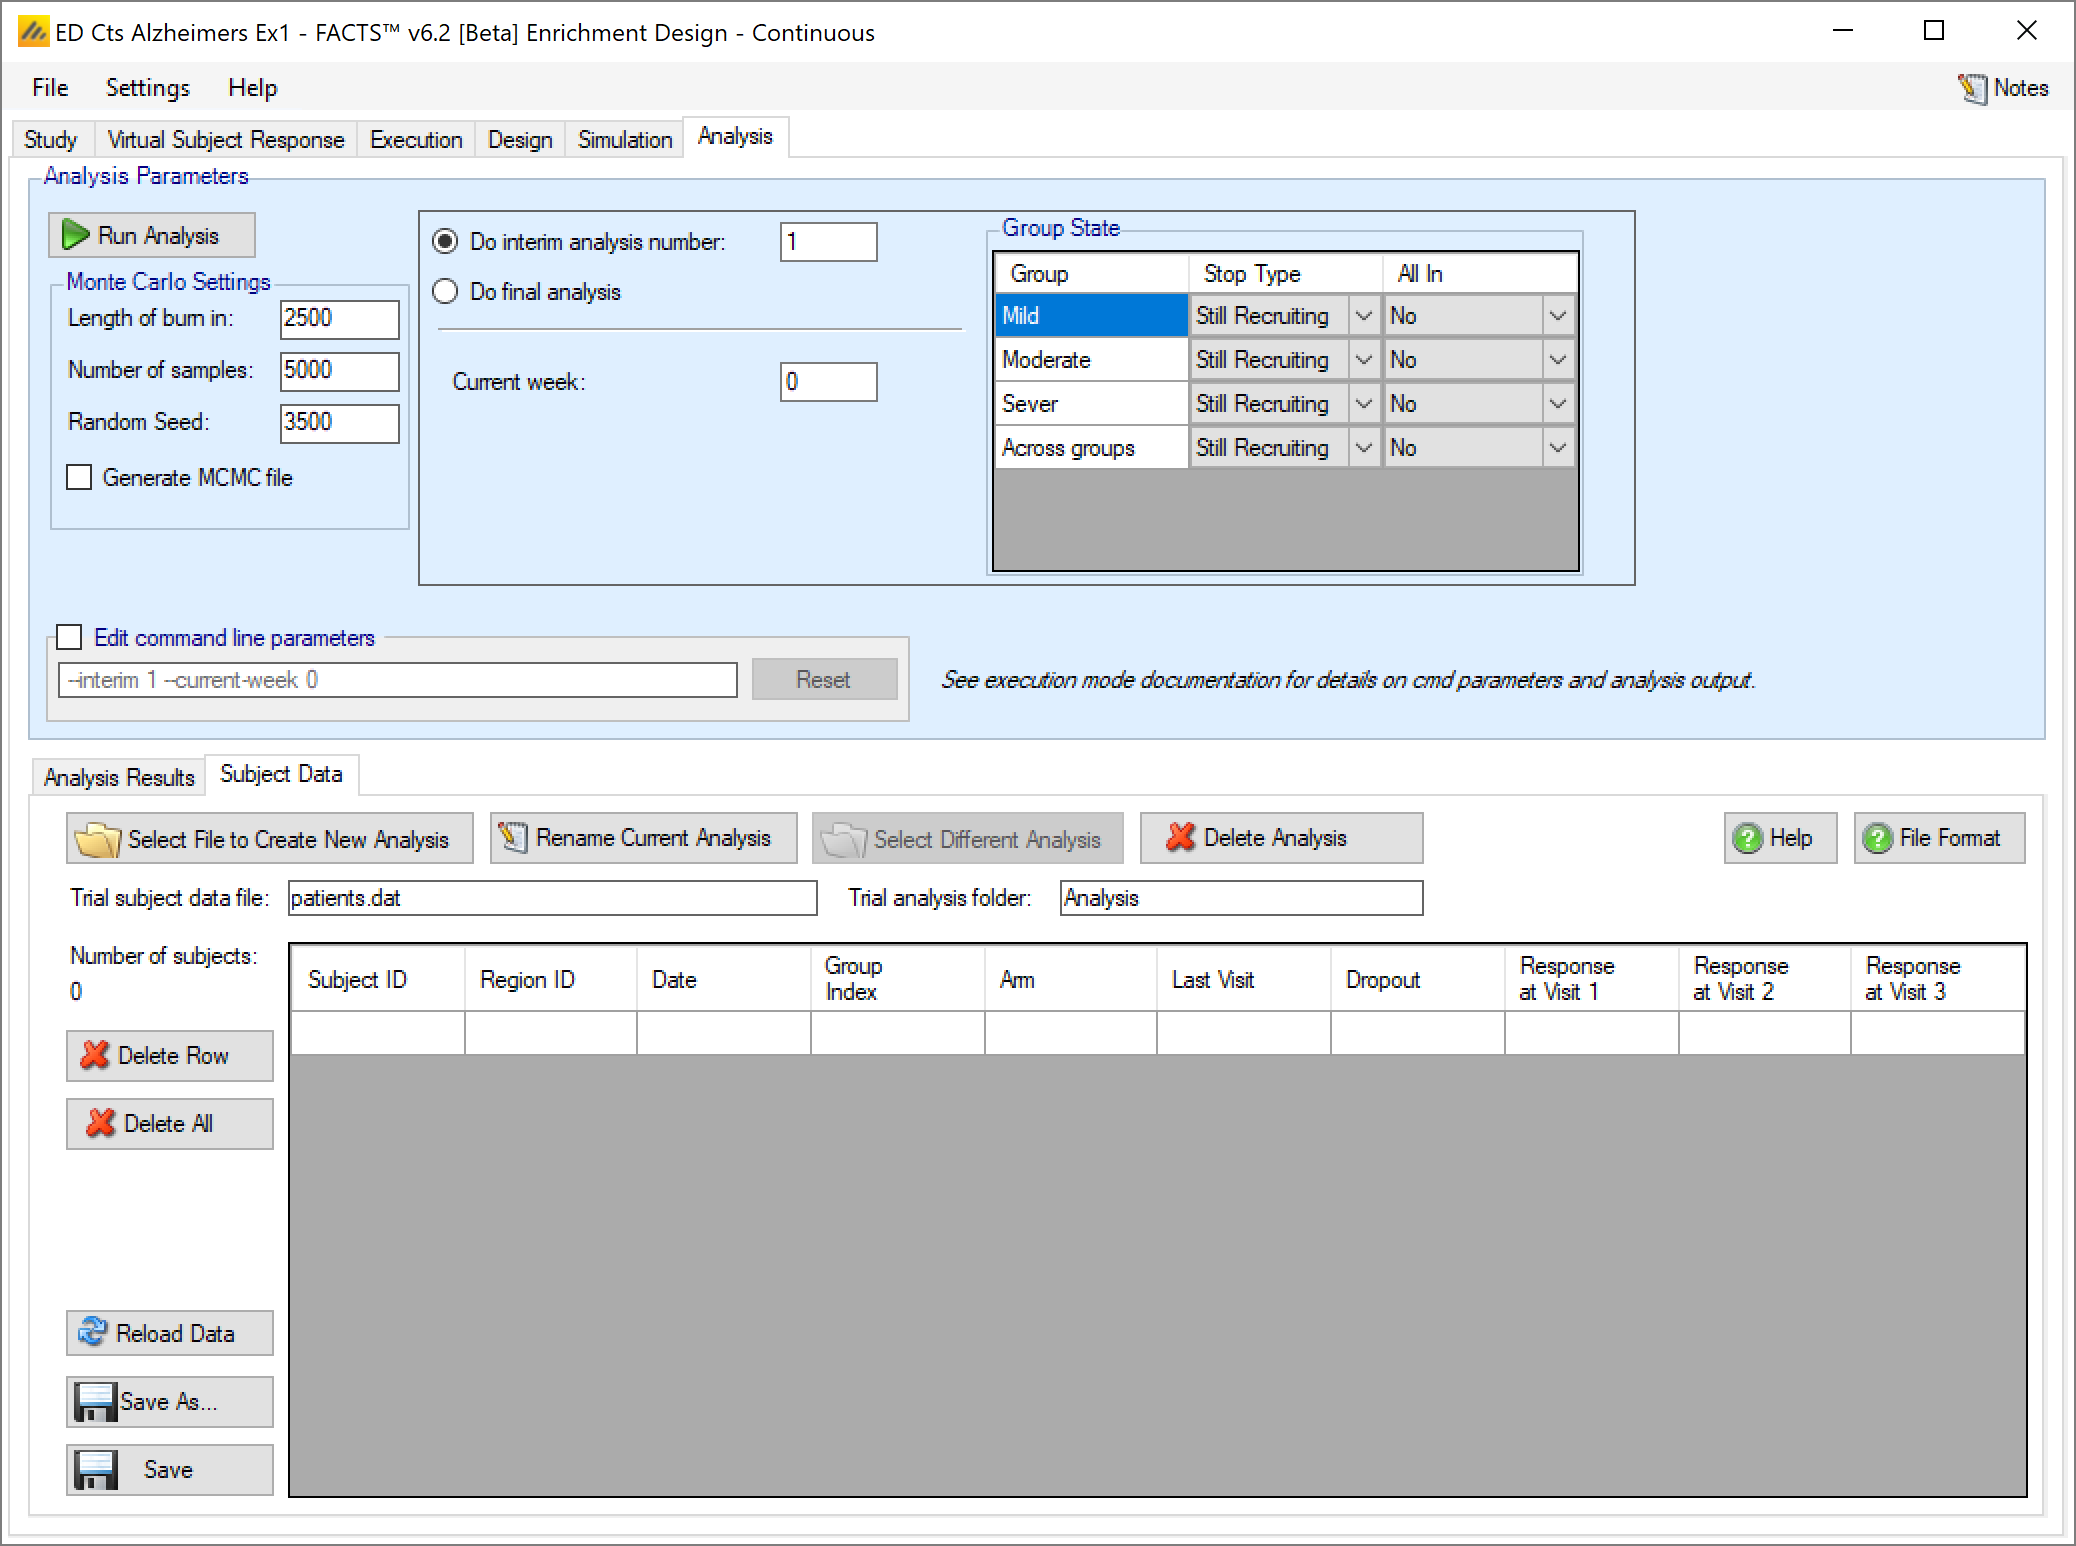Click the Reload Data refresh icon

point(92,1332)
